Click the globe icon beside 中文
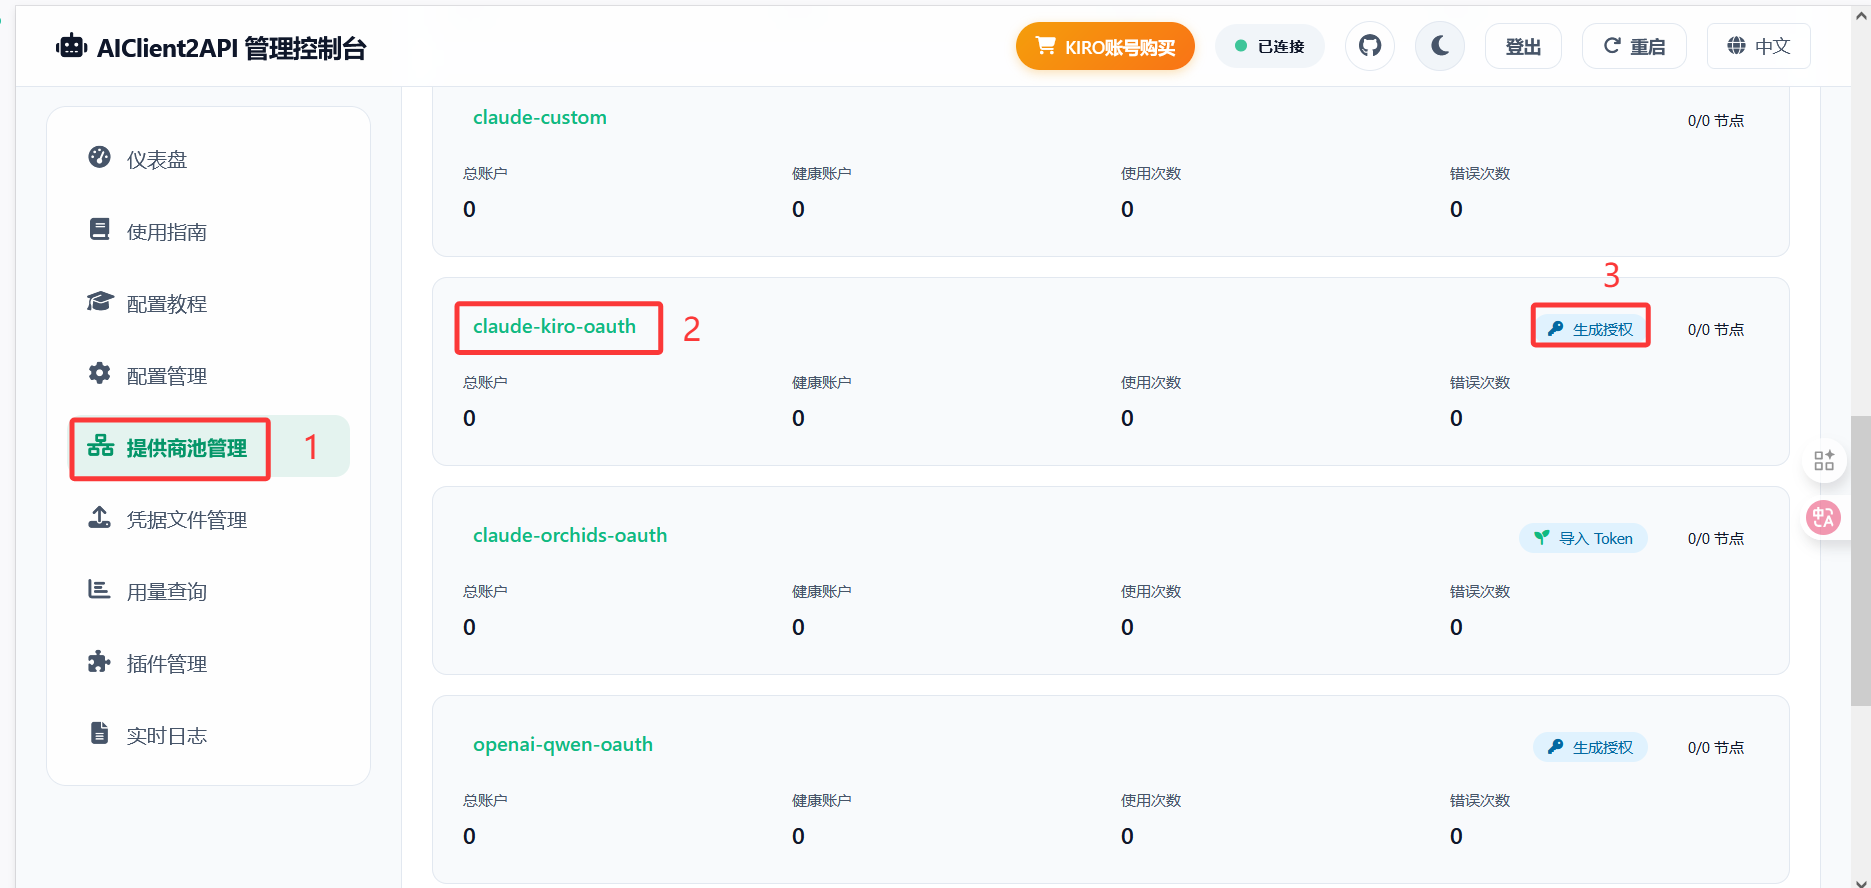 pyautogui.click(x=1736, y=45)
